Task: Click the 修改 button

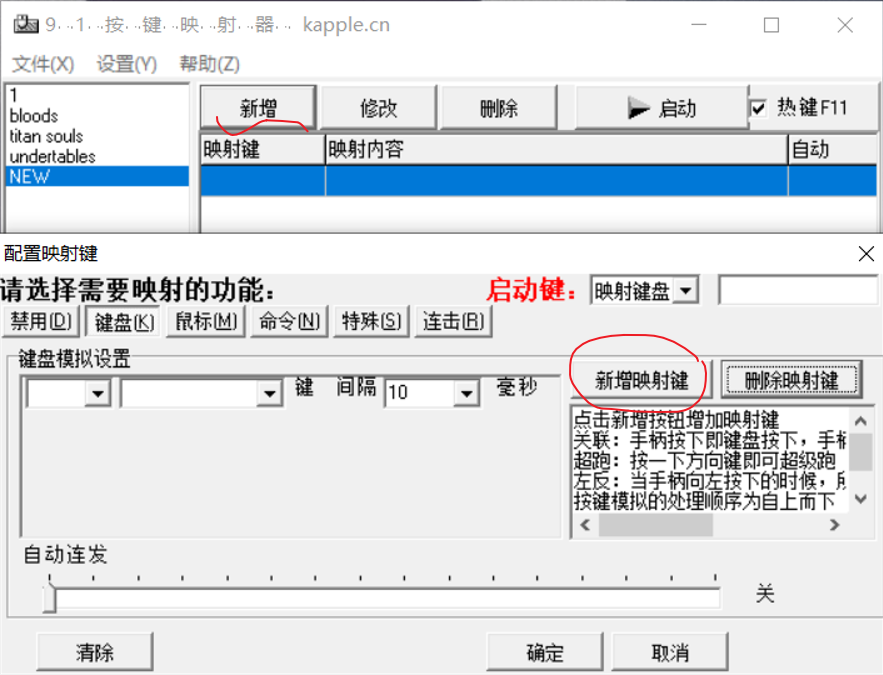Action: pyautogui.click(x=378, y=108)
